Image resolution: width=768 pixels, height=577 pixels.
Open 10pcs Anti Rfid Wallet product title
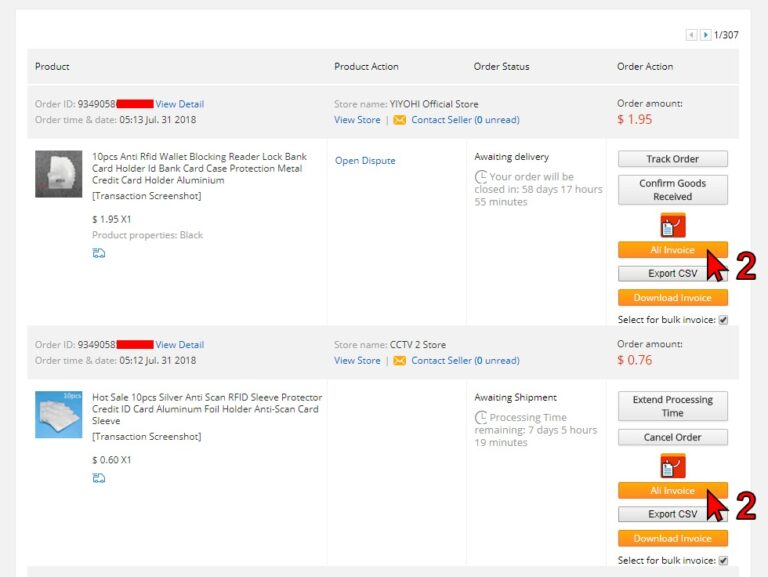point(199,168)
